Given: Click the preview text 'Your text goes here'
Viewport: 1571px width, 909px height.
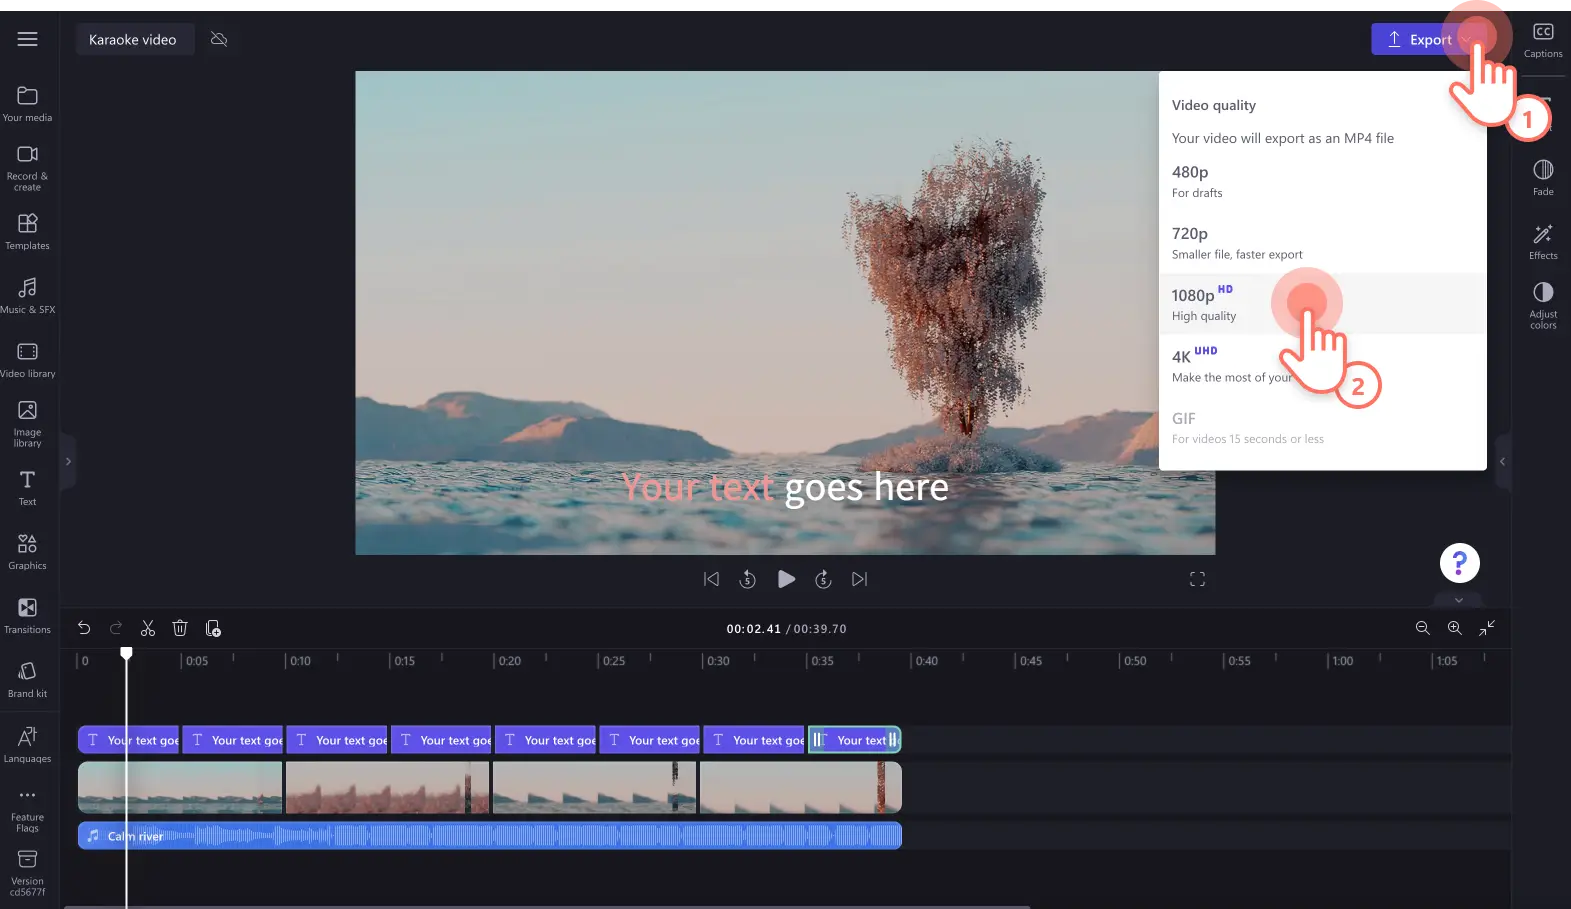Looking at the screenshot, I should 785,487.
